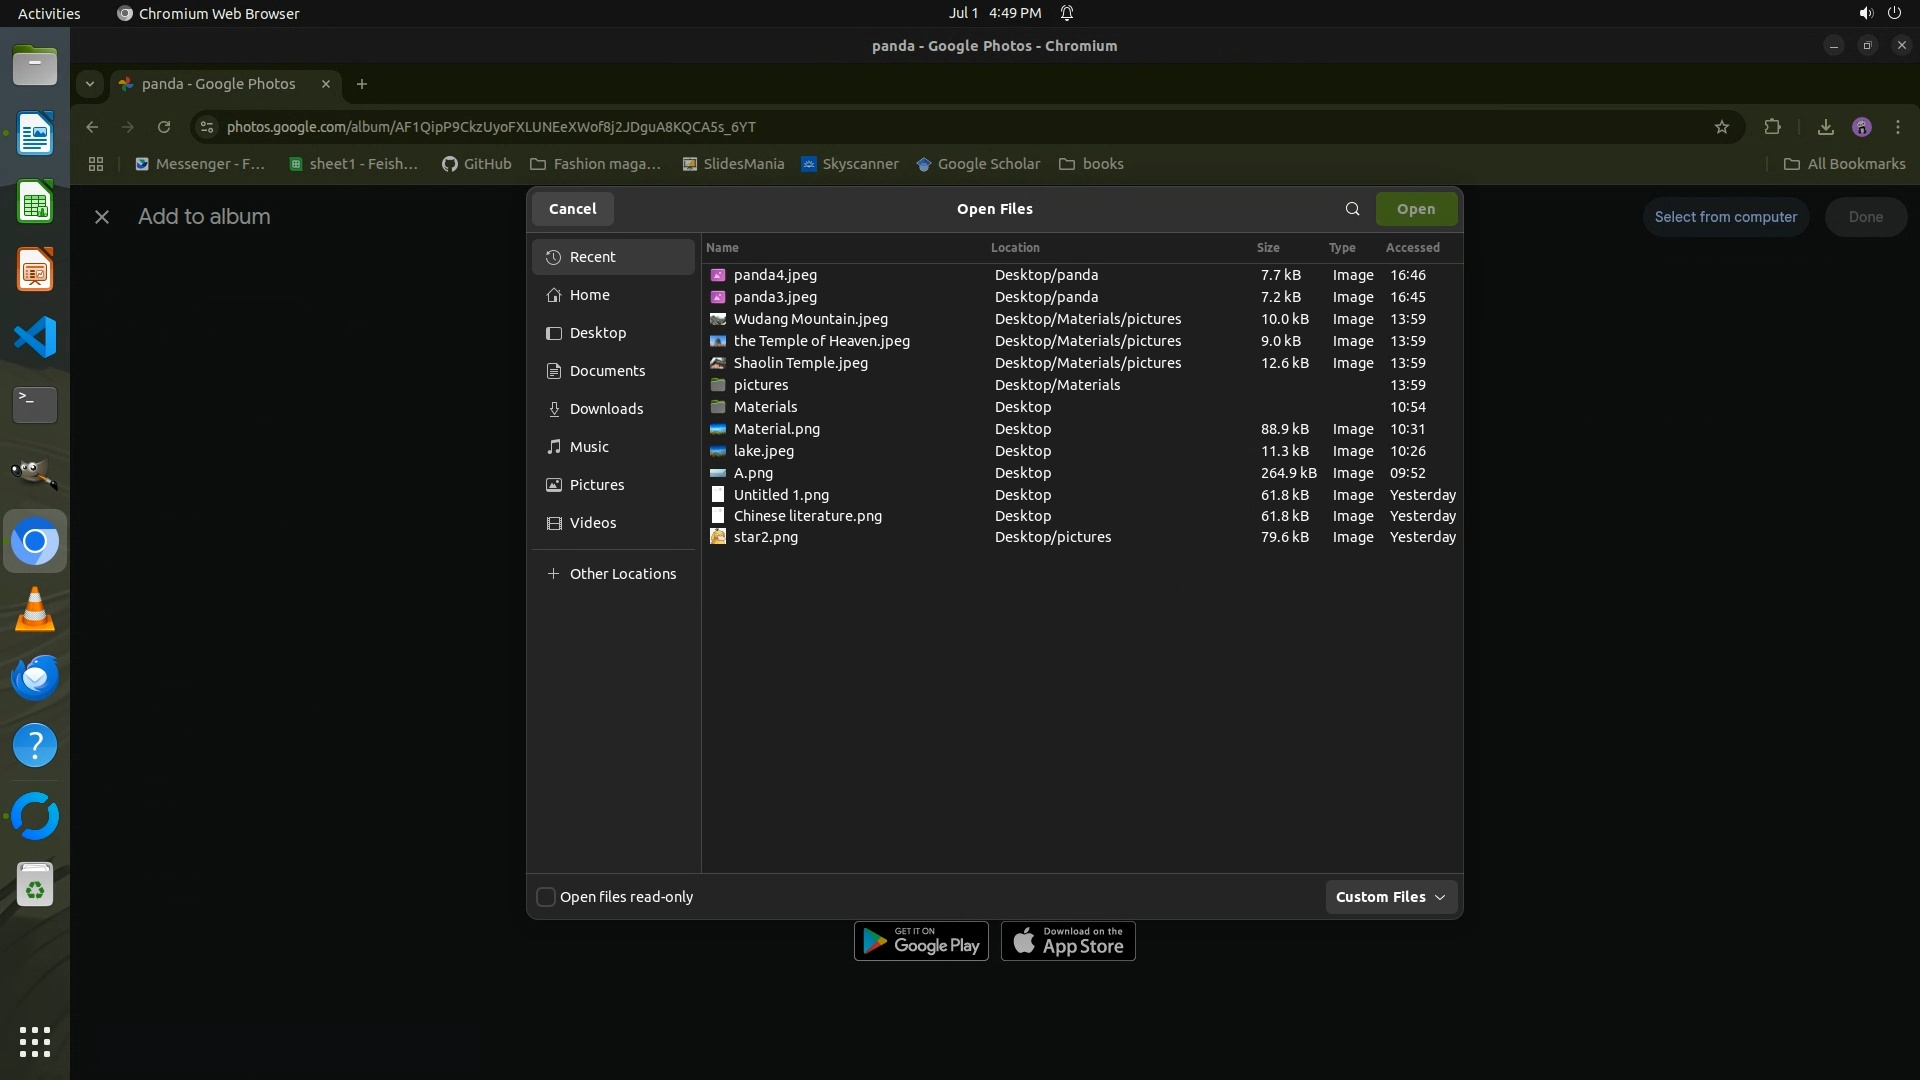Screen dimensions: 1920x1080
Task: Select Downloads in the dialog sidebar
Action: 606,409
